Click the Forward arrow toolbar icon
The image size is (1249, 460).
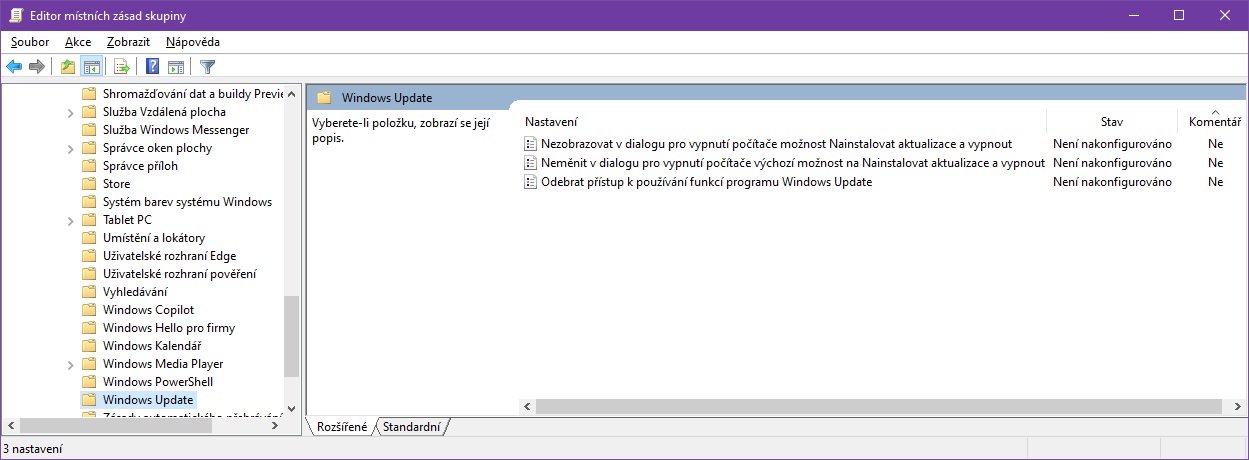(37, 67)
